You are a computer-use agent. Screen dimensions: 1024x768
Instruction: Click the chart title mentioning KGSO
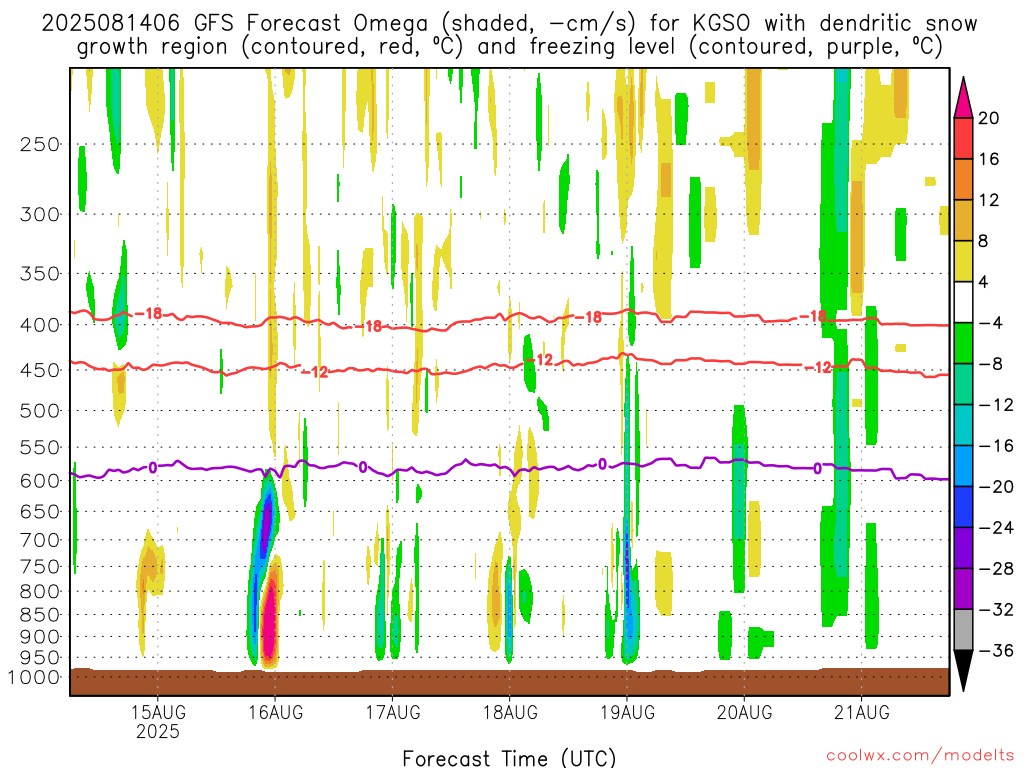[x=509, y=35]
